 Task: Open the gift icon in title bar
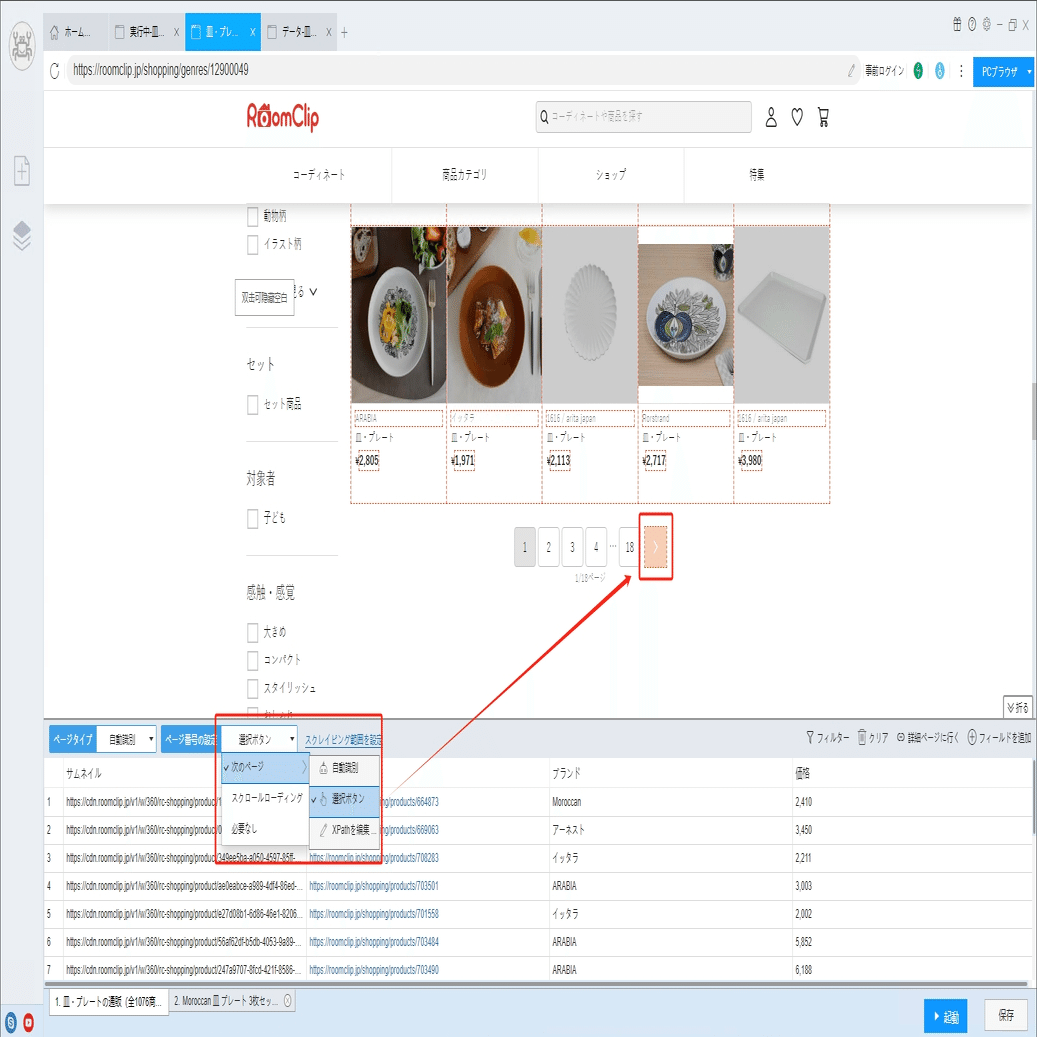[957, 24]
